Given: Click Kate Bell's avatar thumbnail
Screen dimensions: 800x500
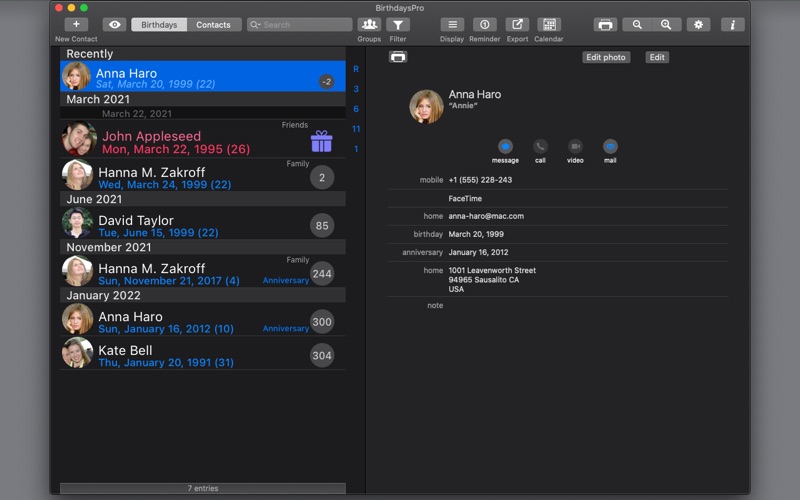Looking at the screenshot, I should click(x=77, y=353).
